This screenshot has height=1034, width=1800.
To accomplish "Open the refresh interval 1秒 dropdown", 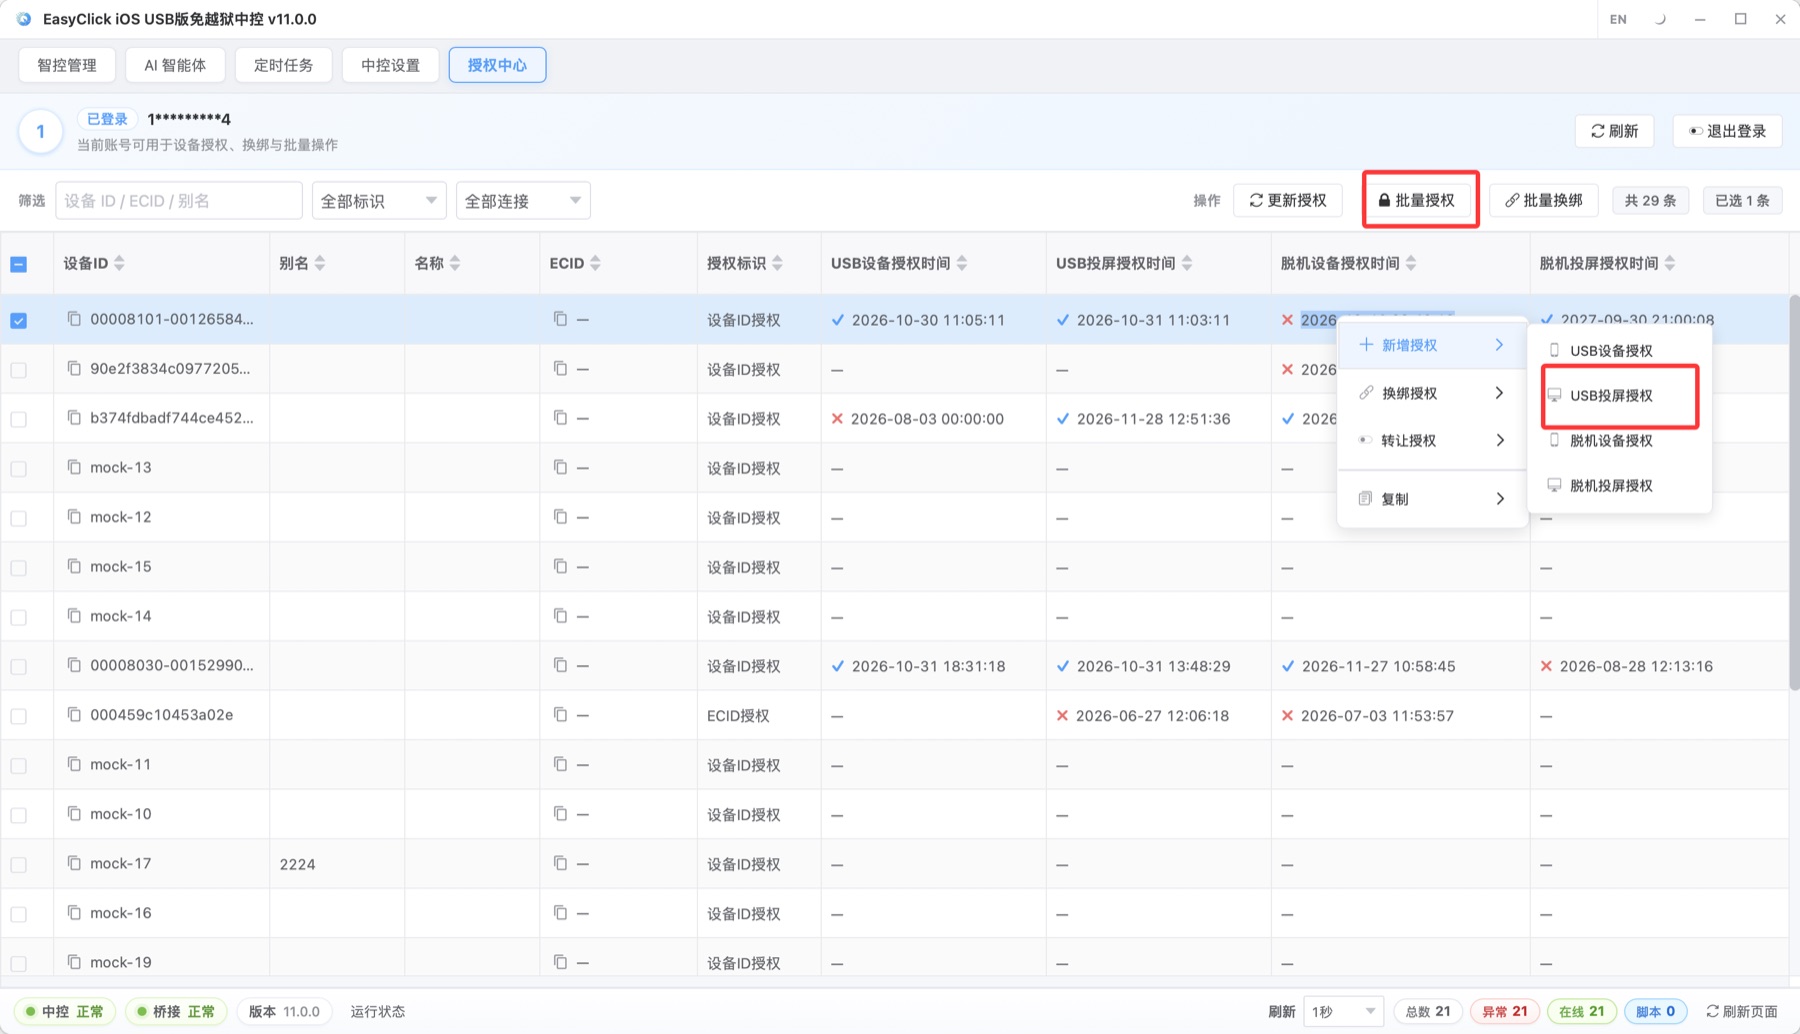I will [x=1343, y=1011].
